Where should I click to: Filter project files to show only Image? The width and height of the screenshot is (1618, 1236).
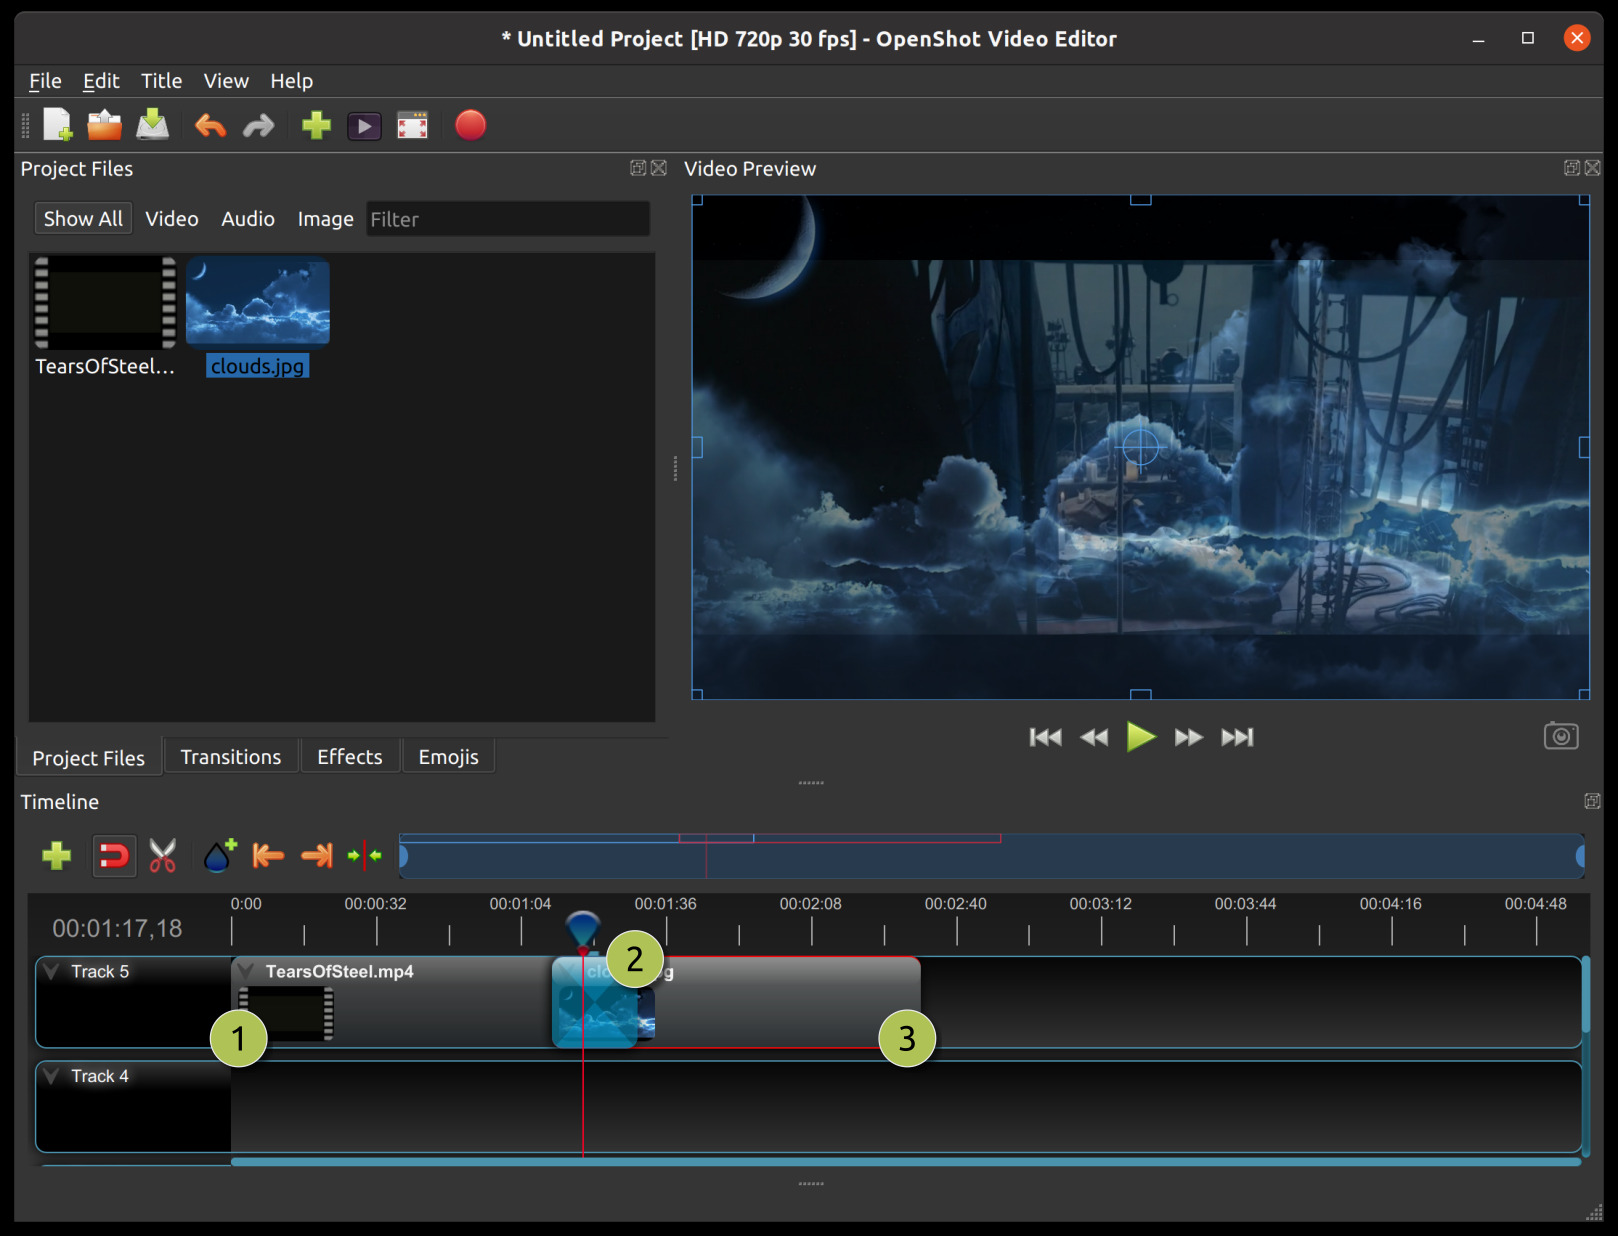click(325, 218)
